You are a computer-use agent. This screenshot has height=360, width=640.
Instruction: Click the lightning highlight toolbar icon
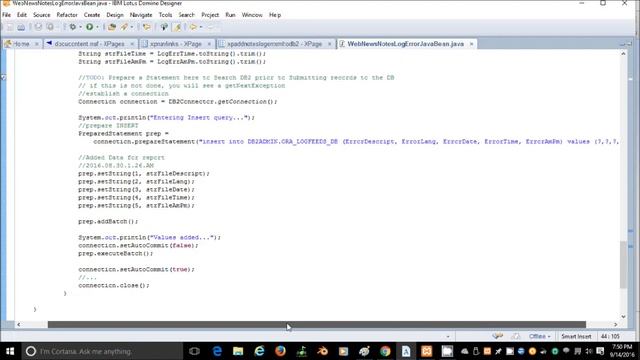coord(178,27)
